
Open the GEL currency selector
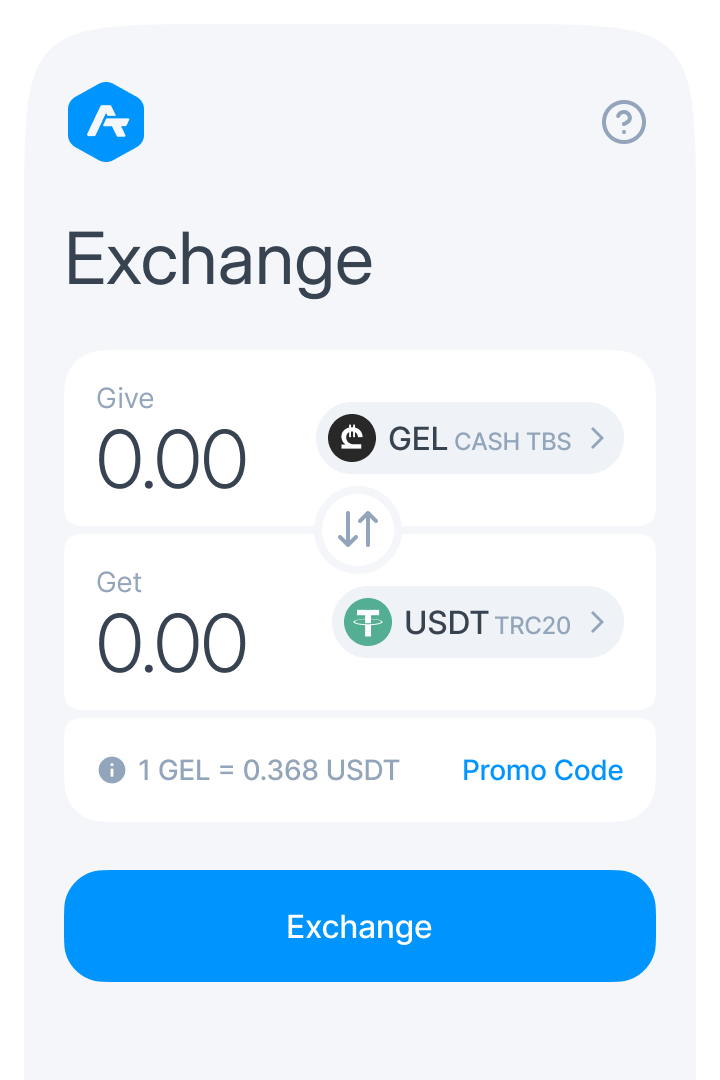470,438
